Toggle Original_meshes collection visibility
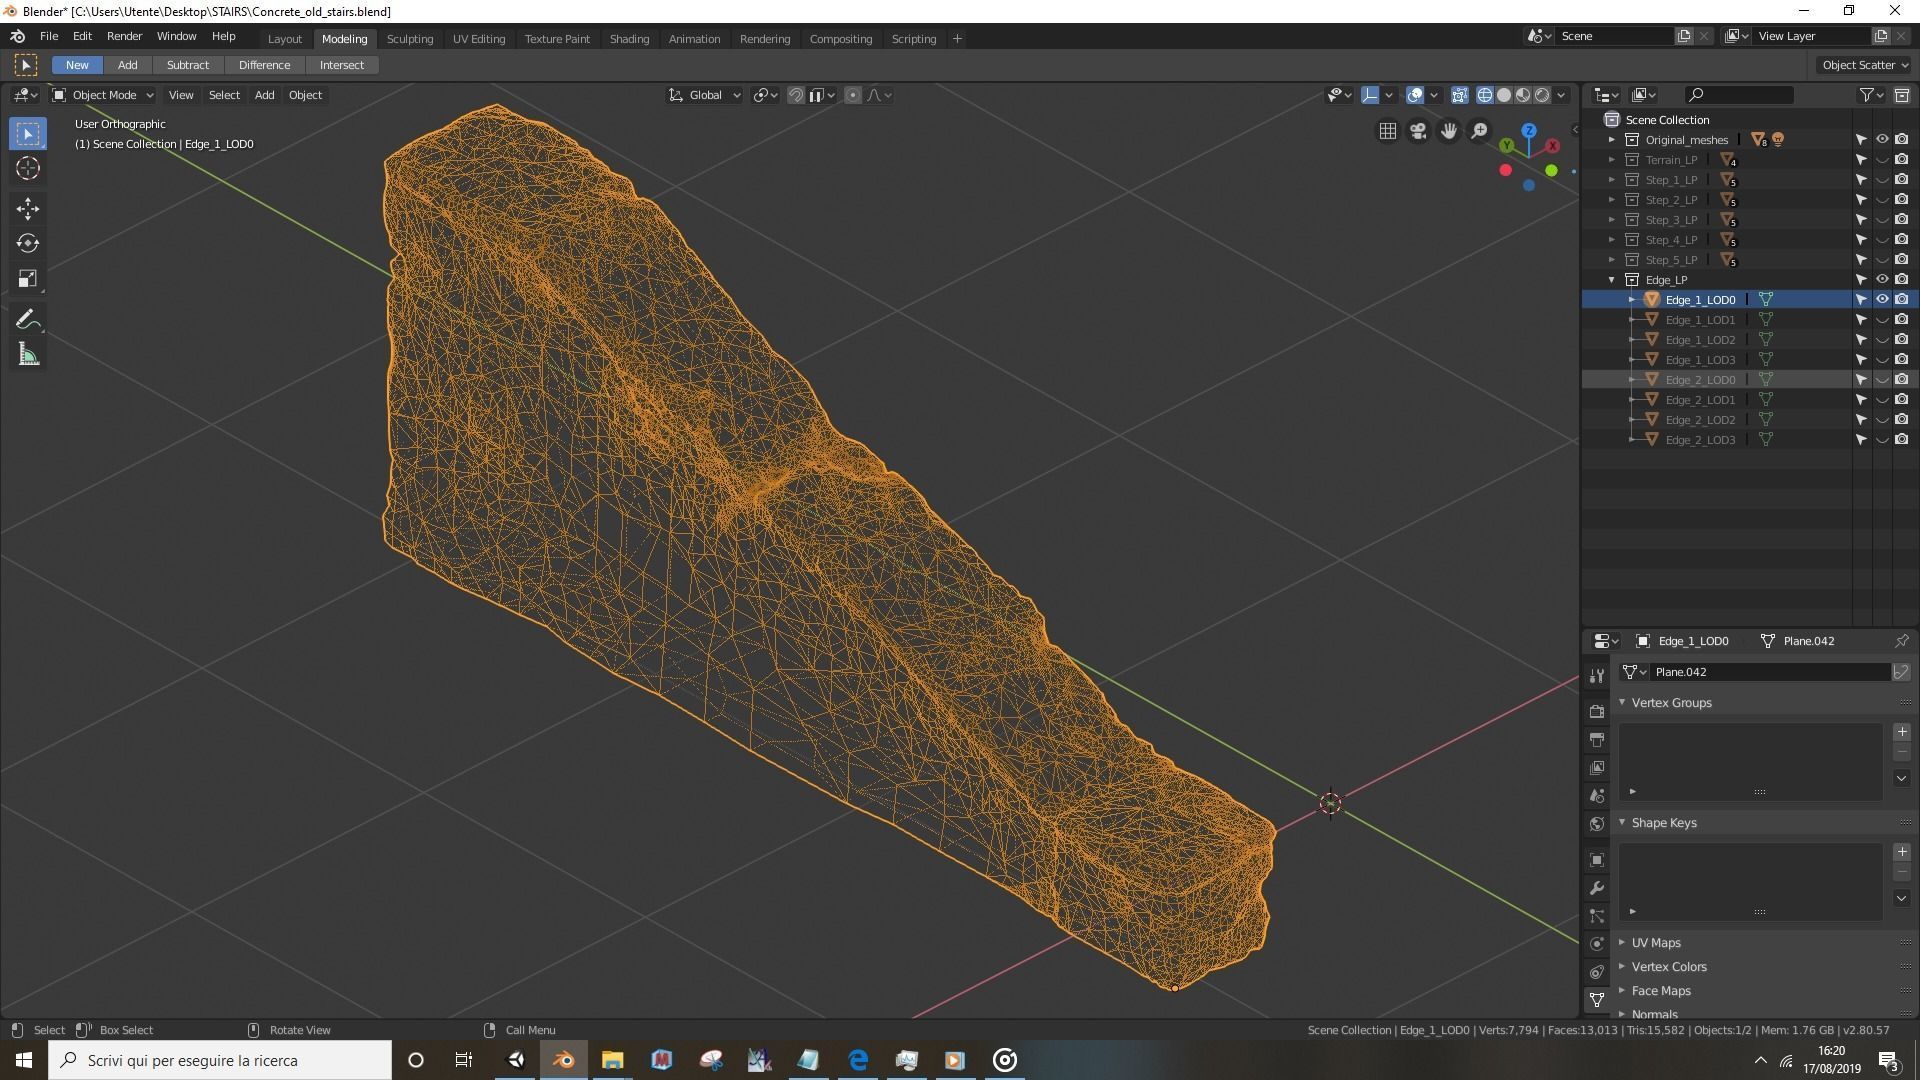This screenshot has width=1920, height=1080. pyautogui.click(x=1881, y=139)
